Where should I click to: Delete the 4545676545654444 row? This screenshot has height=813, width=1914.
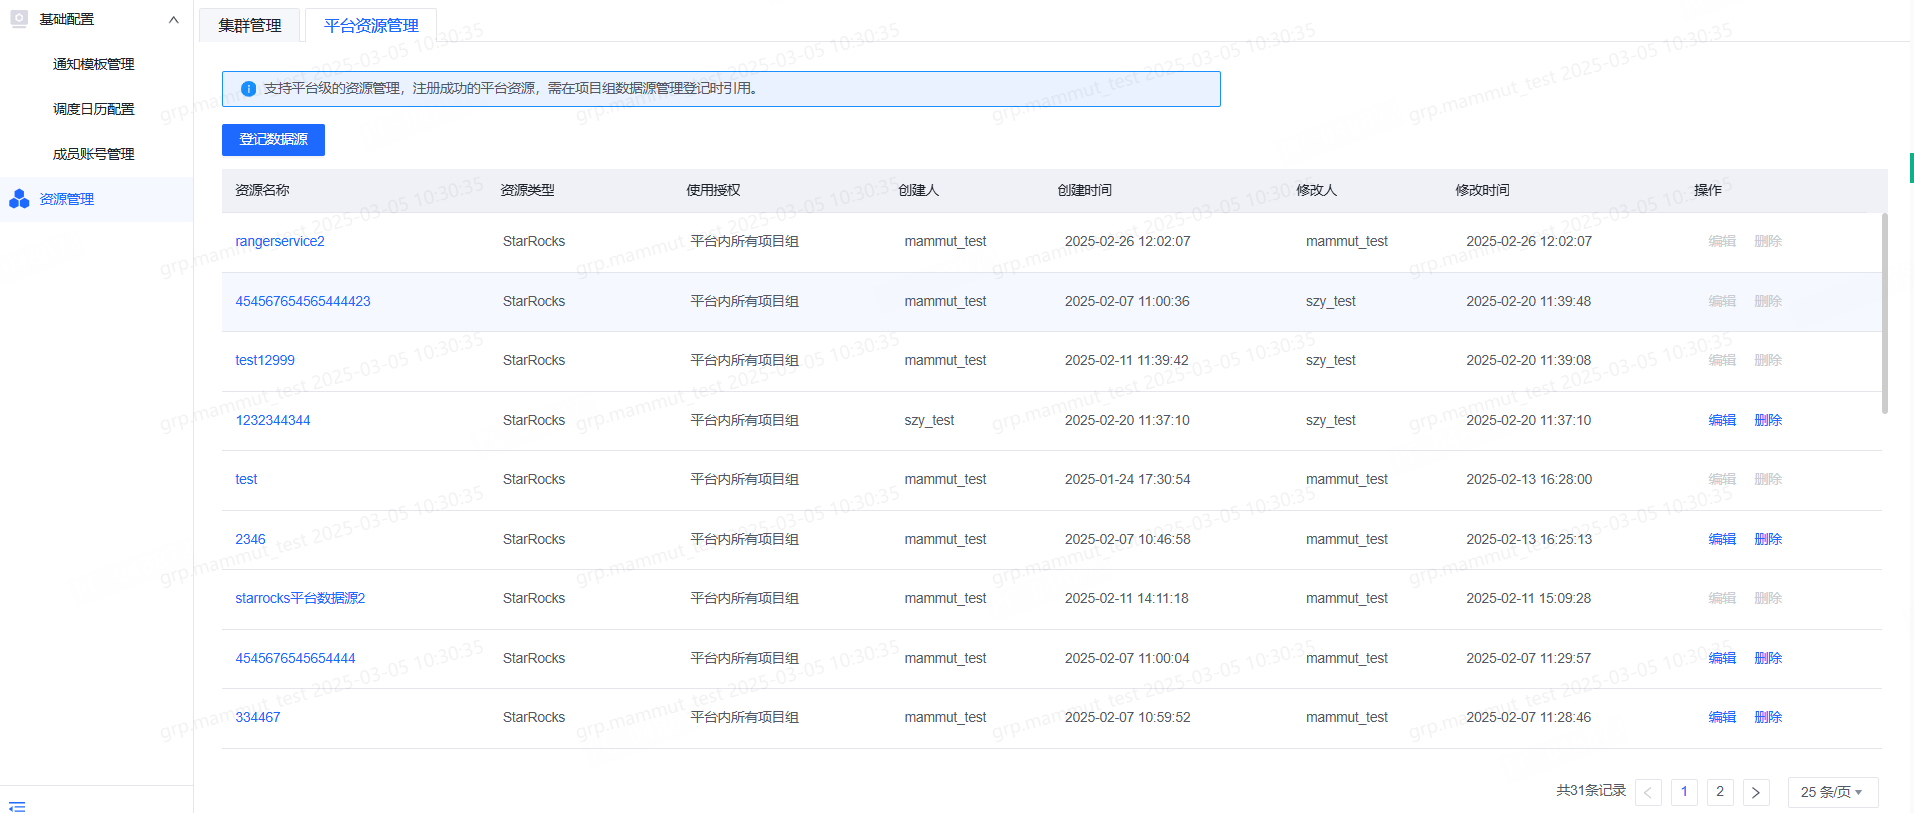(1768, 658)
